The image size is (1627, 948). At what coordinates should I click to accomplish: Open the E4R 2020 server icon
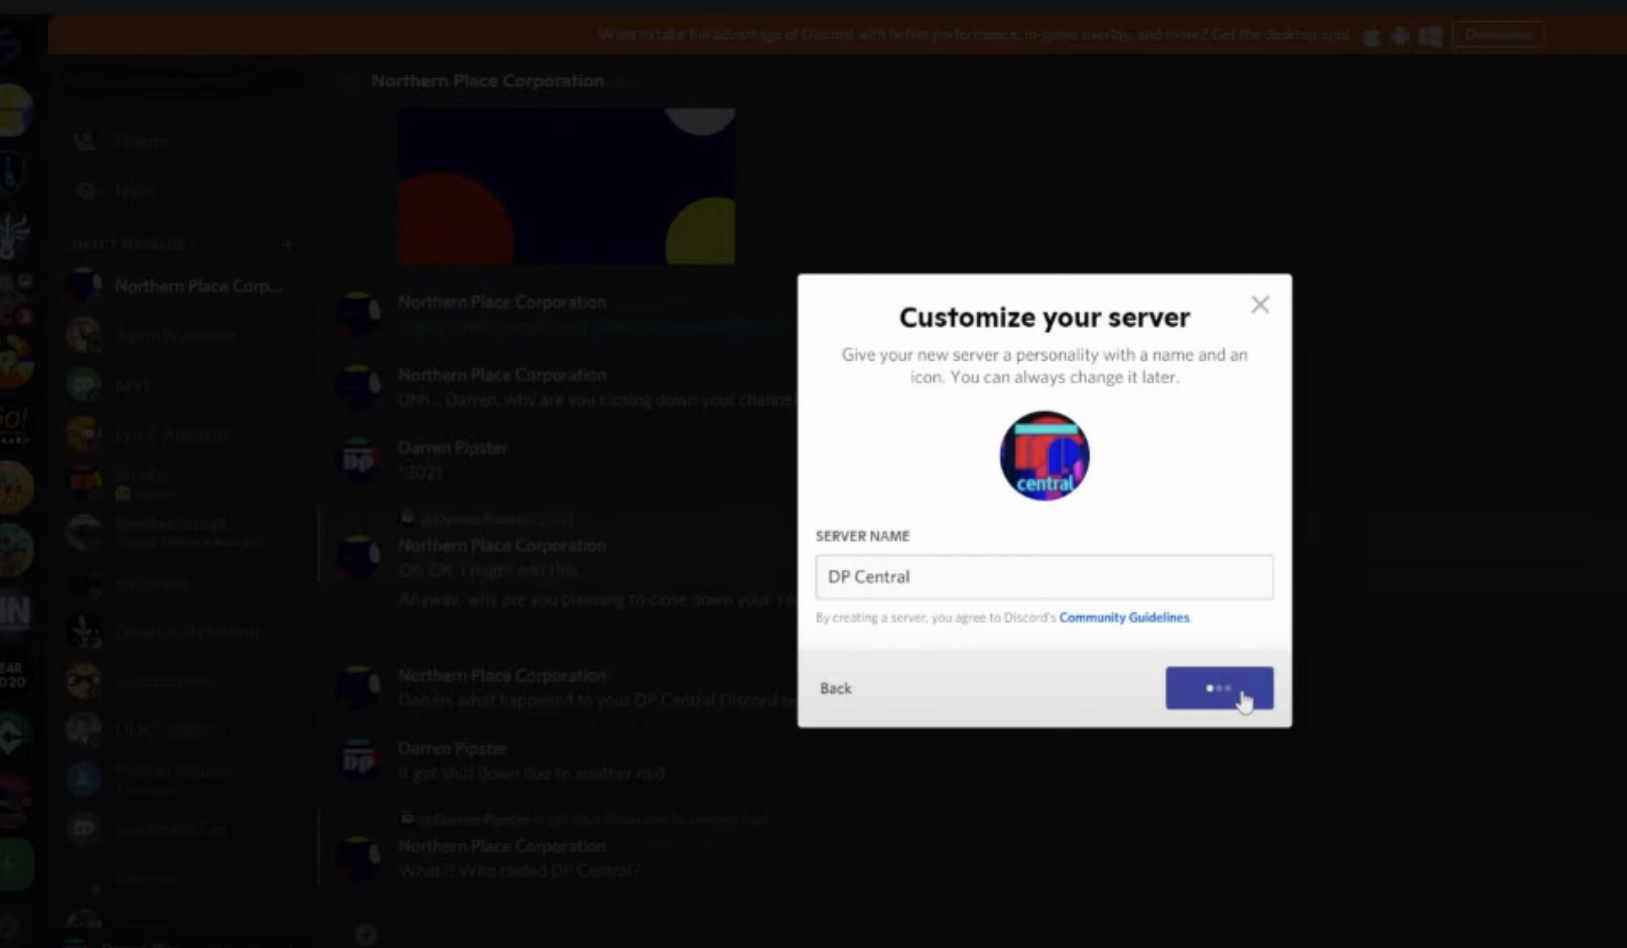tap(14, 674)
